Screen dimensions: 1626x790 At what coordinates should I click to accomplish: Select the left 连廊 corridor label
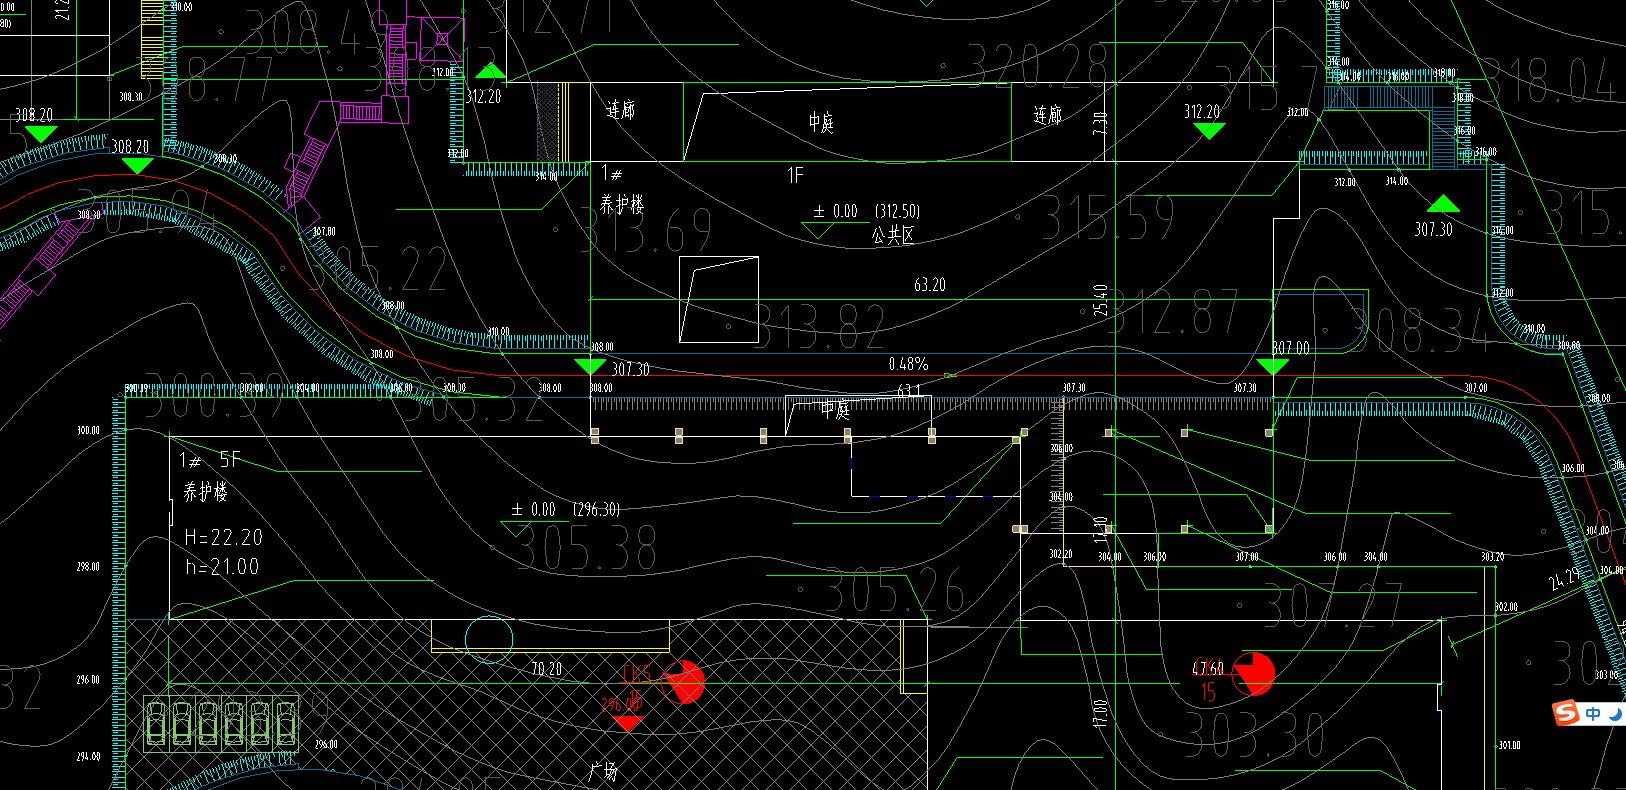(x=620, y=110)
